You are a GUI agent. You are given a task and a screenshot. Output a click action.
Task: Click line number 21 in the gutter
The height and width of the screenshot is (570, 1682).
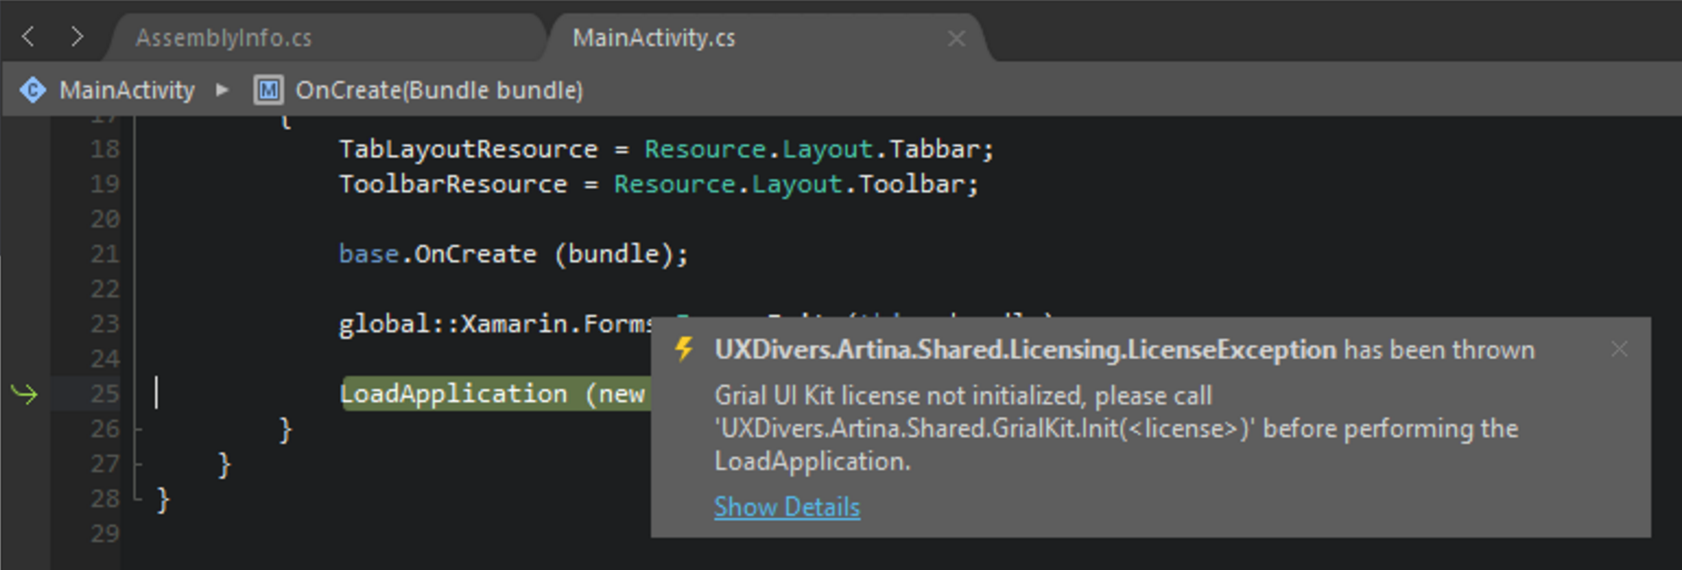point(105,254)
